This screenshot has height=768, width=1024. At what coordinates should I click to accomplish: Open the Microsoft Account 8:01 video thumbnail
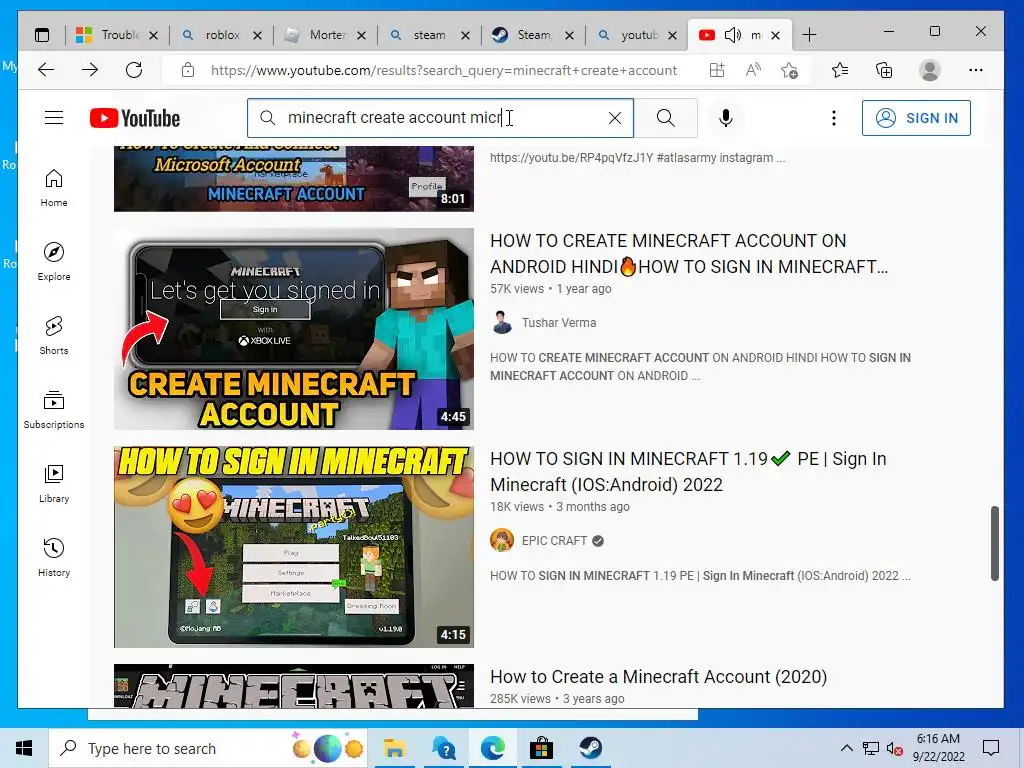(294, 178)
